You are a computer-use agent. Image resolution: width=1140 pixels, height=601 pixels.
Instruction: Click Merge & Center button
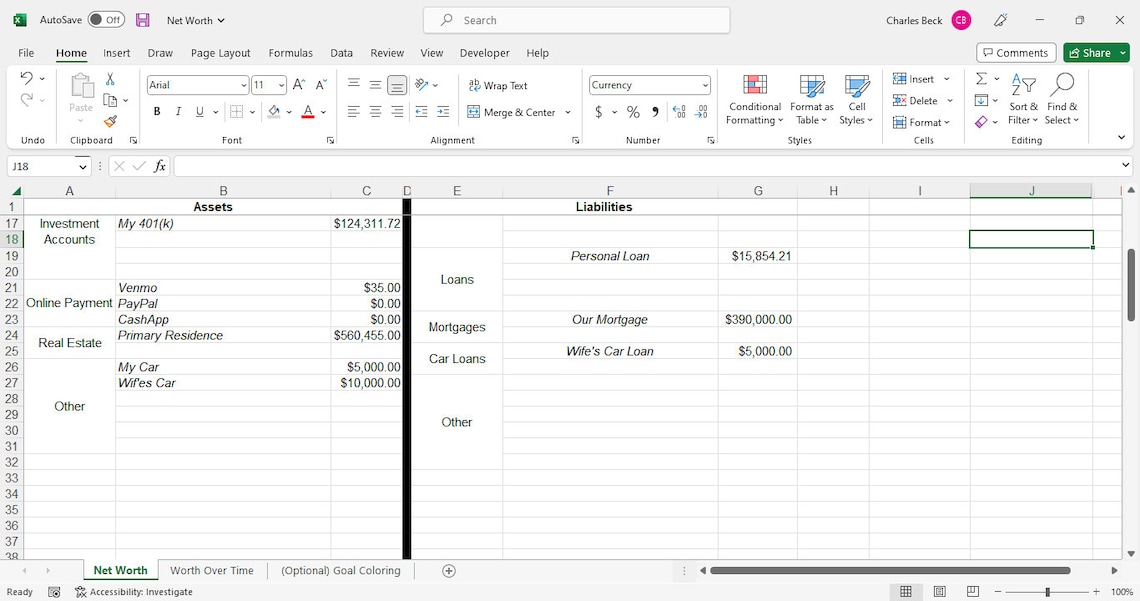point(512,112)
